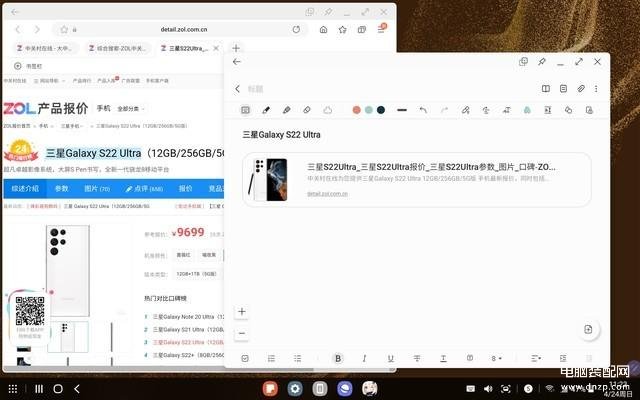640x400 pixels.
Task: Redo the action in Notes toolbar
Action: point(444,110)
